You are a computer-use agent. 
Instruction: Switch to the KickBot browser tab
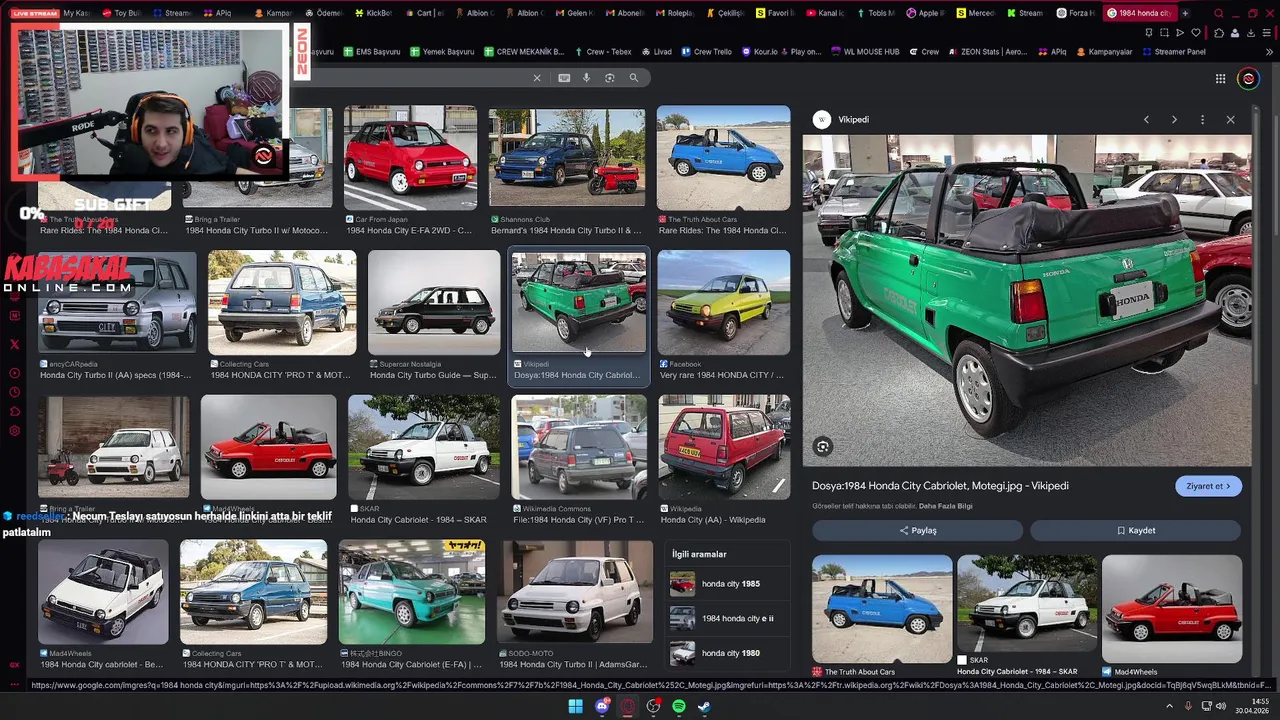(x=374, y=13)
